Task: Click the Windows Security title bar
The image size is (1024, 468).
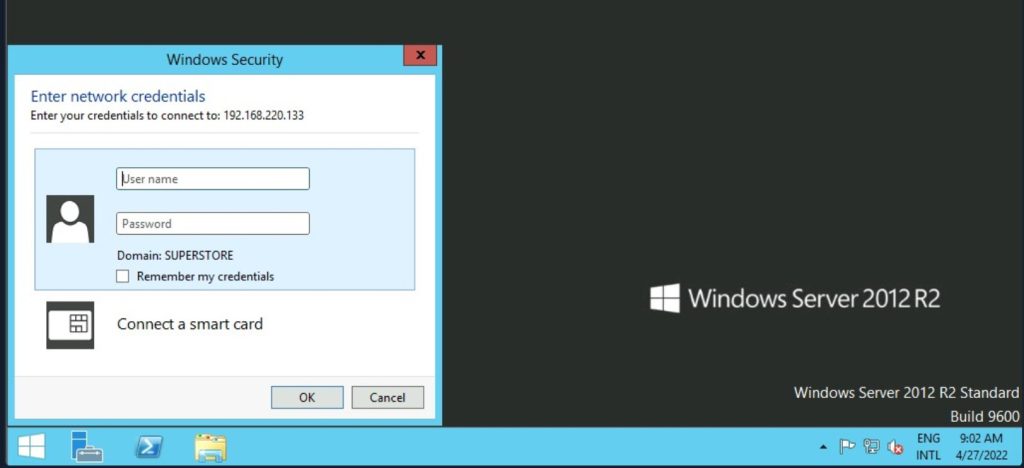Action: click(224, 59)
